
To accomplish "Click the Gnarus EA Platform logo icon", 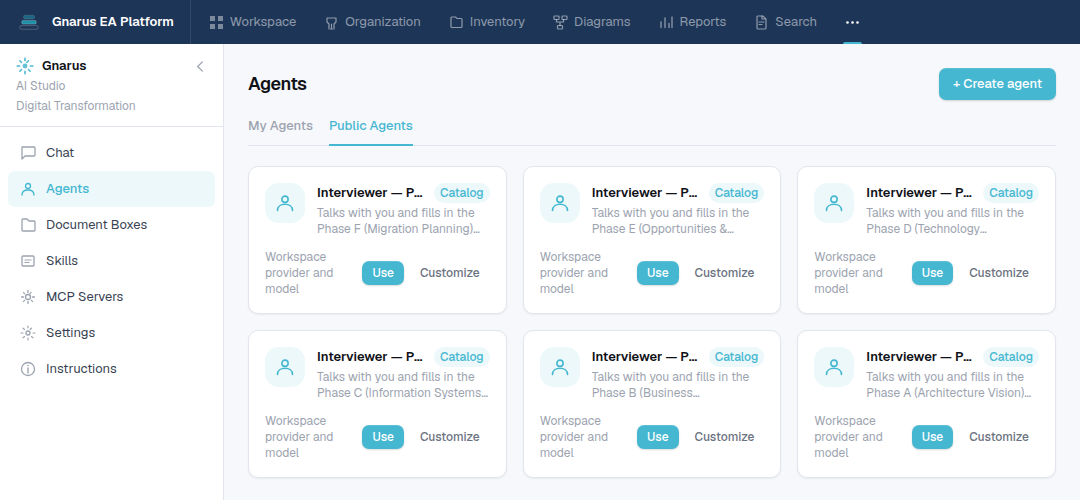I will [x=29, y=22].
